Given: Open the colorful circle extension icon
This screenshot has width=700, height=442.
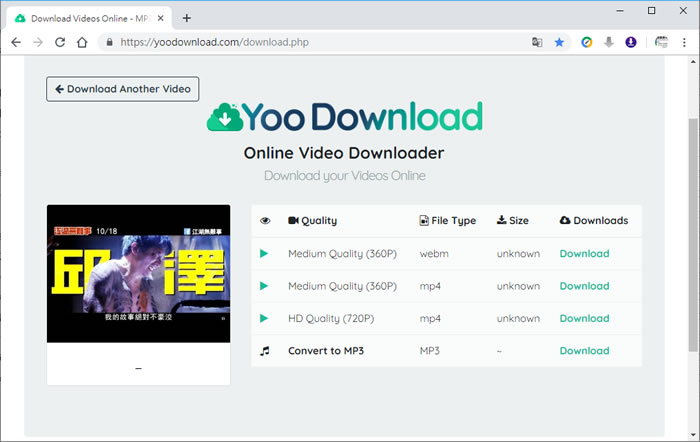Looking at the screenshot, I should pyautogui.click(x=587, y=42).
